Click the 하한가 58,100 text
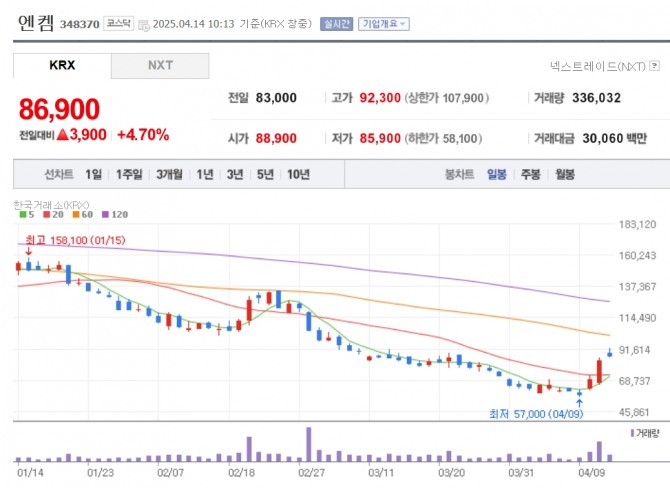This screenshot has height=488, width=670. (443, 138)
